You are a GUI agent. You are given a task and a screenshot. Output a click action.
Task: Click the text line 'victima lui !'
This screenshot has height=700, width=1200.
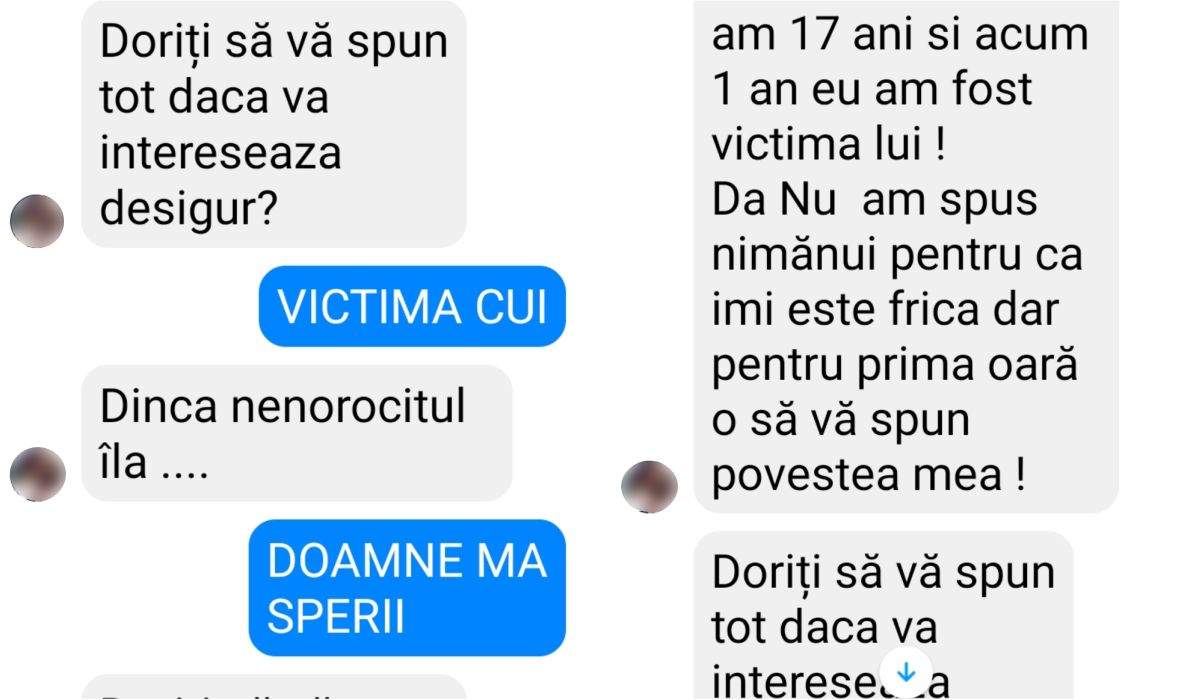click(x=828, y=146)
